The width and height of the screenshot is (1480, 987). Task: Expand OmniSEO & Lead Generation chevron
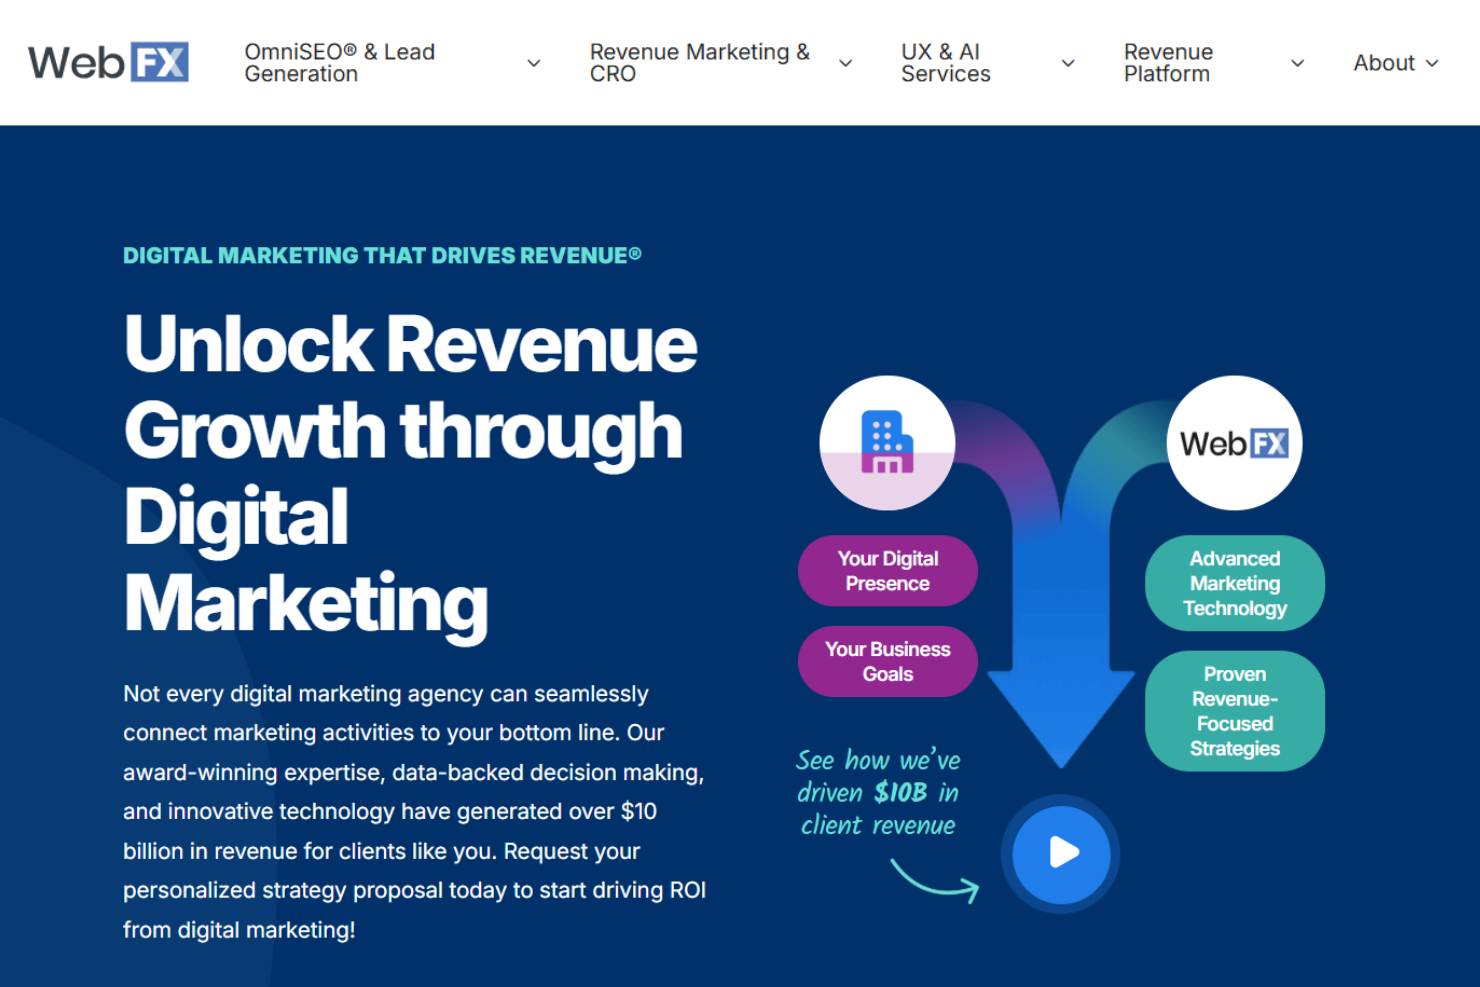coord(534,63)
